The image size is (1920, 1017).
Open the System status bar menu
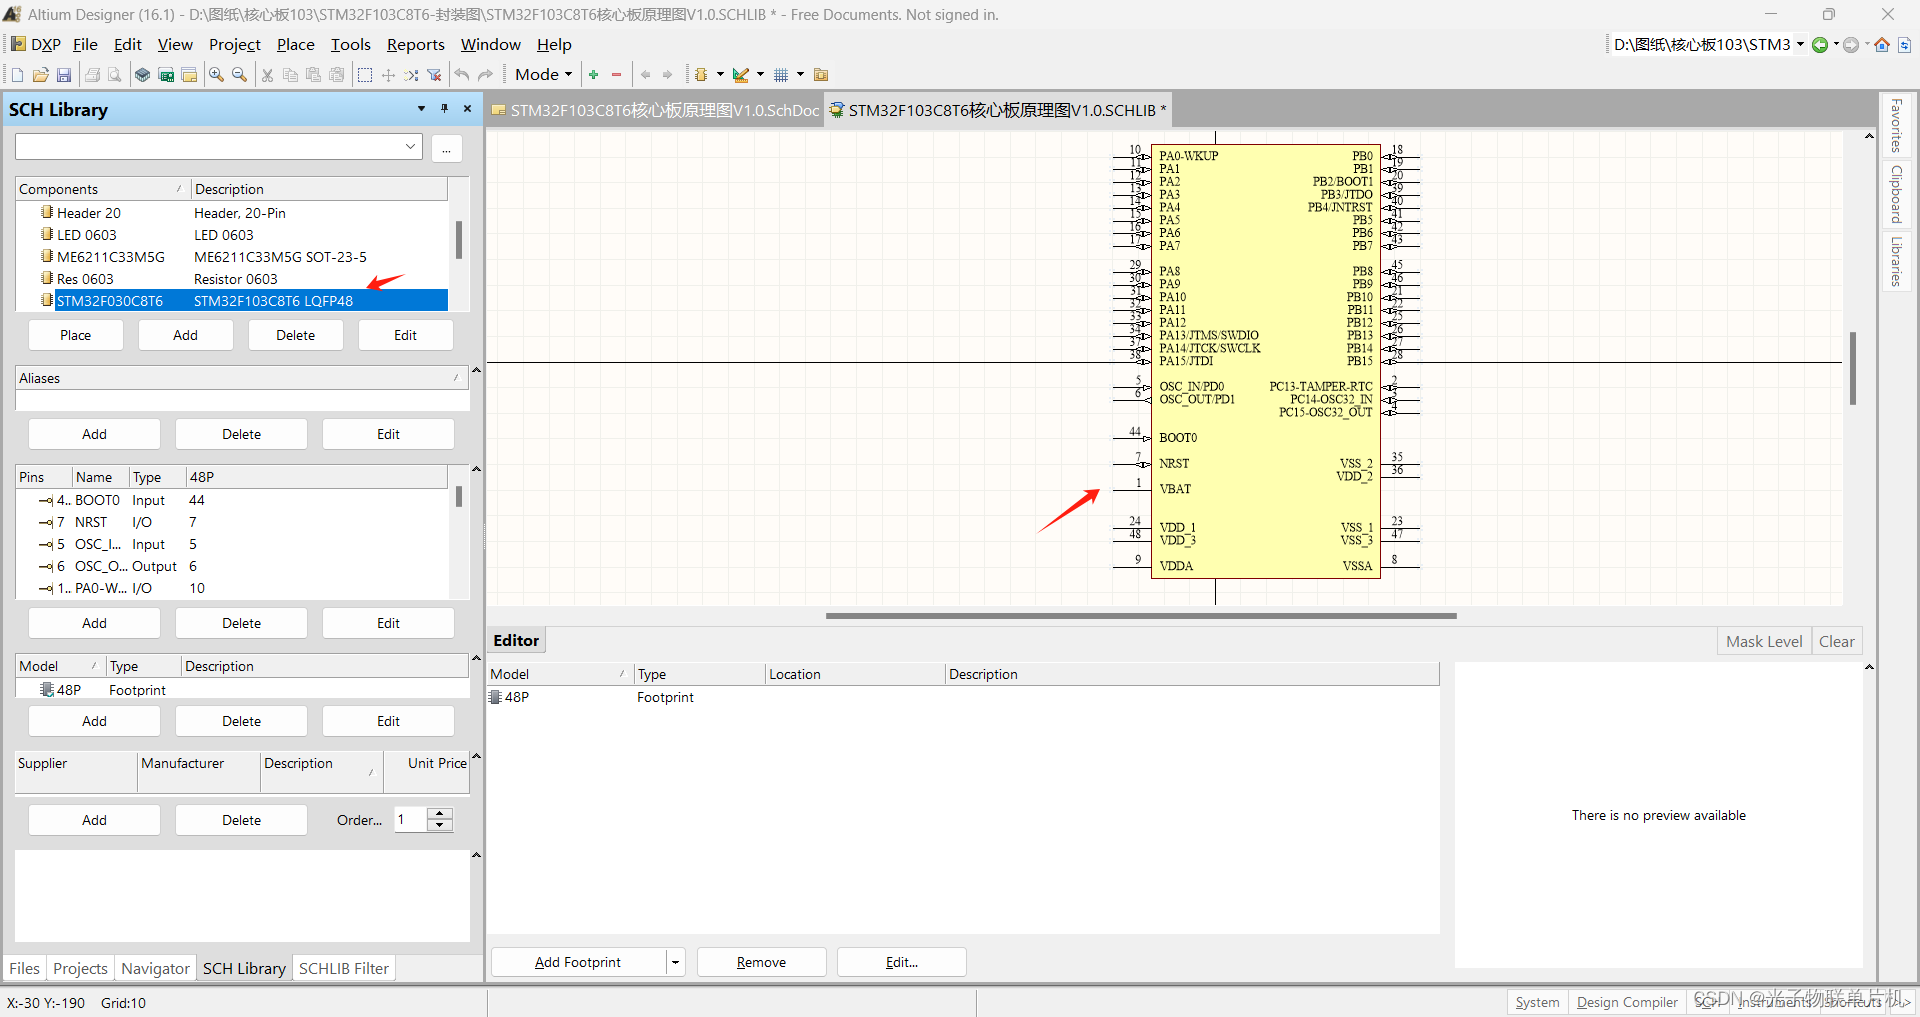1537,1002
